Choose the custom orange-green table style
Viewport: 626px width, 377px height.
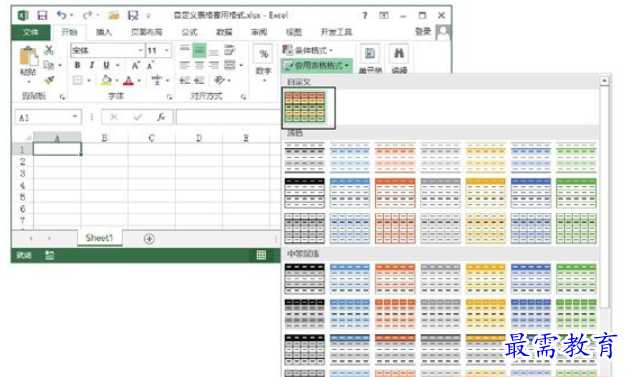click(x=305, y=107)
